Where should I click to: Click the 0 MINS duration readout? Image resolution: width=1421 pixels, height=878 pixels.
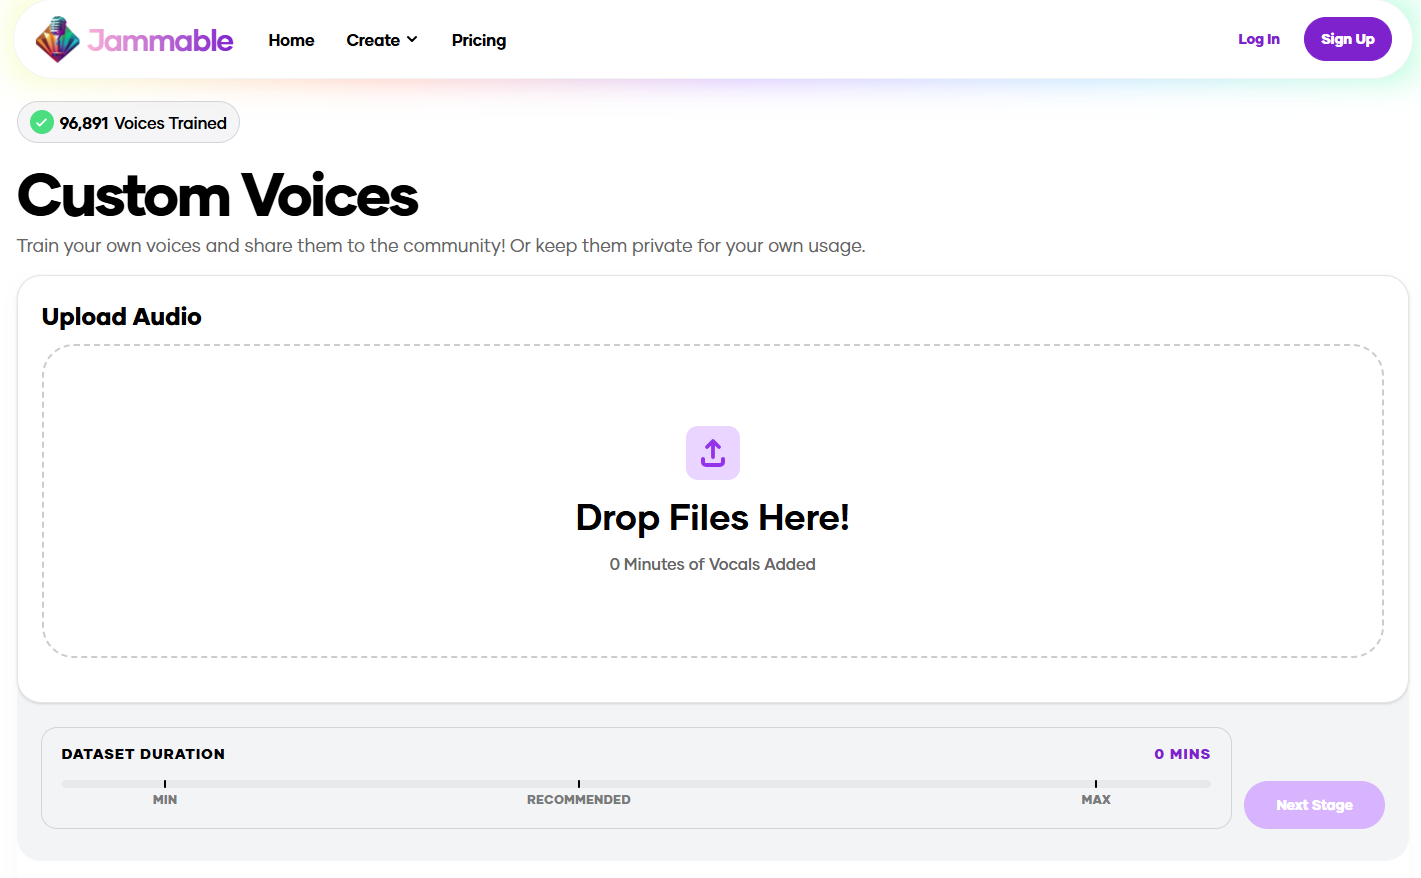[x=1182, y=754]
